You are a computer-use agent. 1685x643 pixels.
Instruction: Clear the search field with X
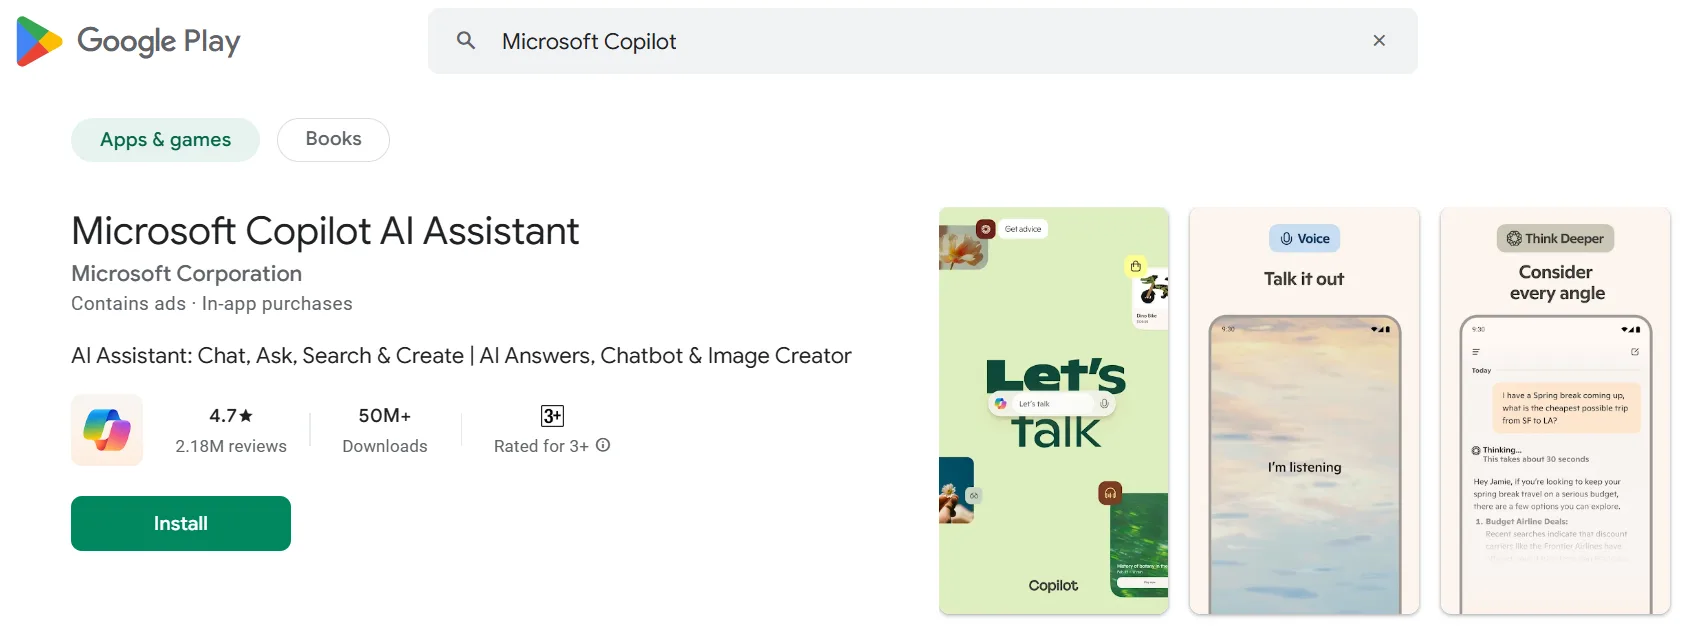(1379, 41)
